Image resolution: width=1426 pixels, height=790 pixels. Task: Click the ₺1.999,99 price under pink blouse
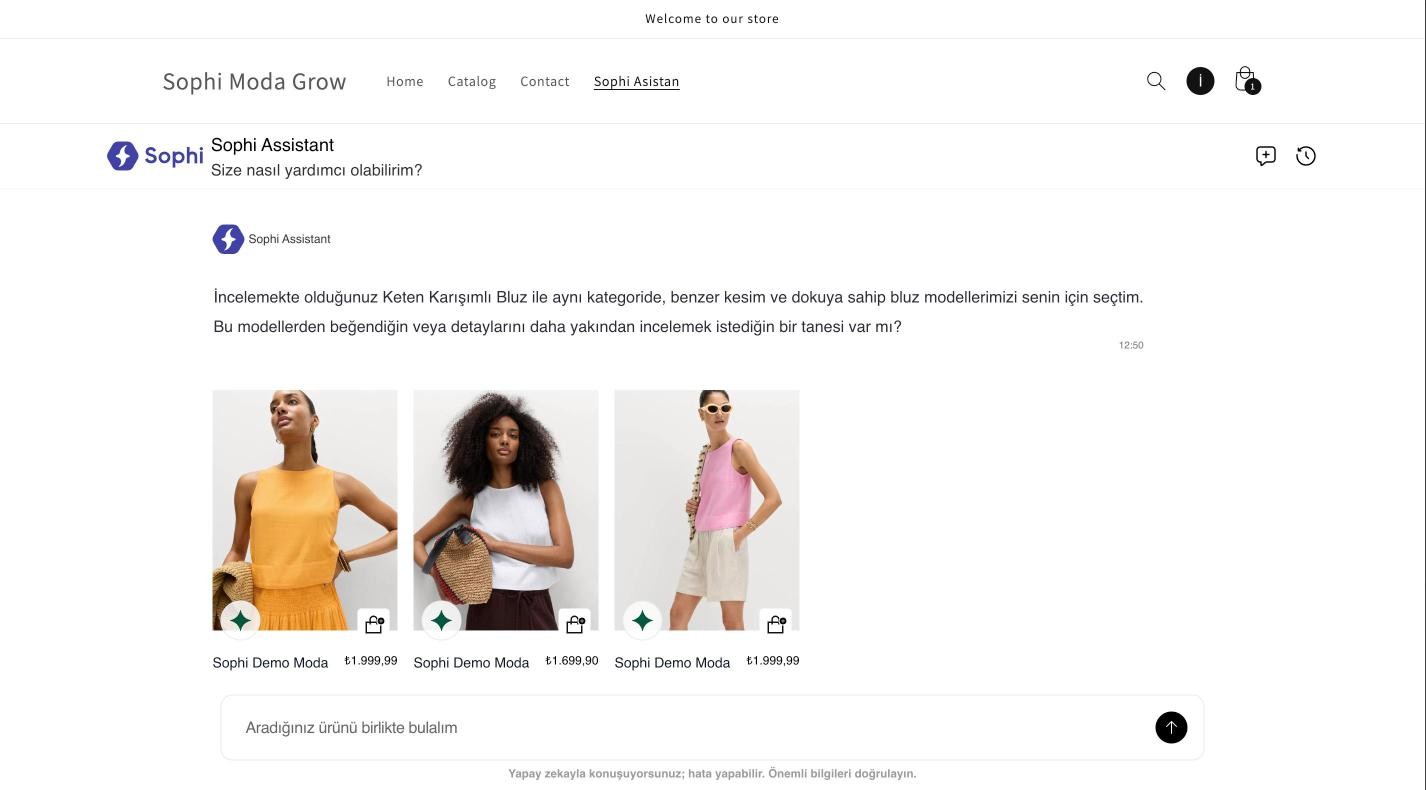[773, 661]
